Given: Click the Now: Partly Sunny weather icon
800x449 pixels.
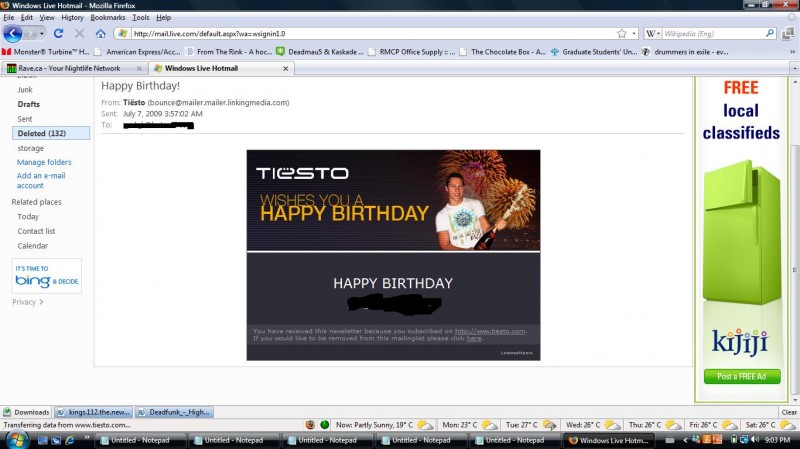Looking at the screenshot, I should point(425,425).
